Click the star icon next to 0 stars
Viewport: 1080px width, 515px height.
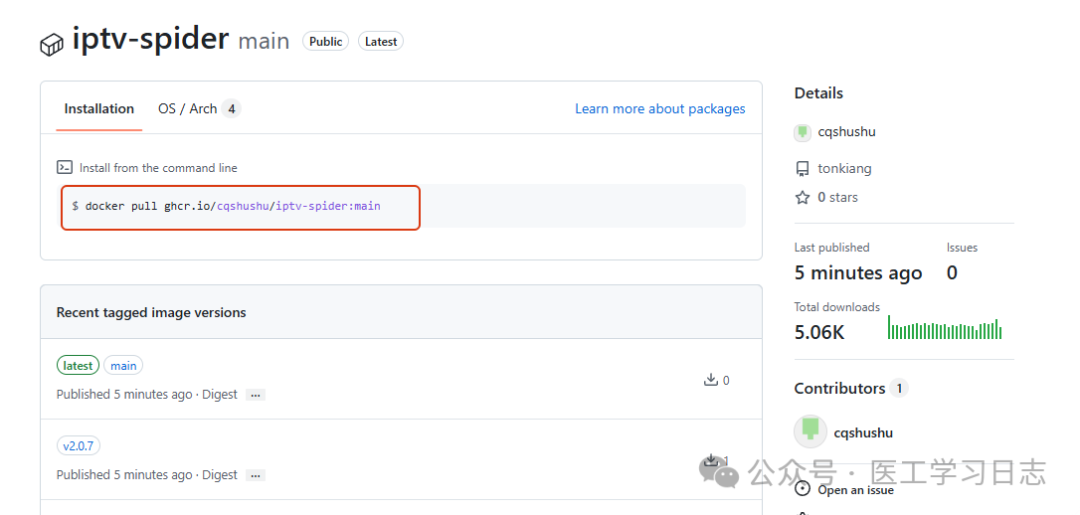[802, 198]
